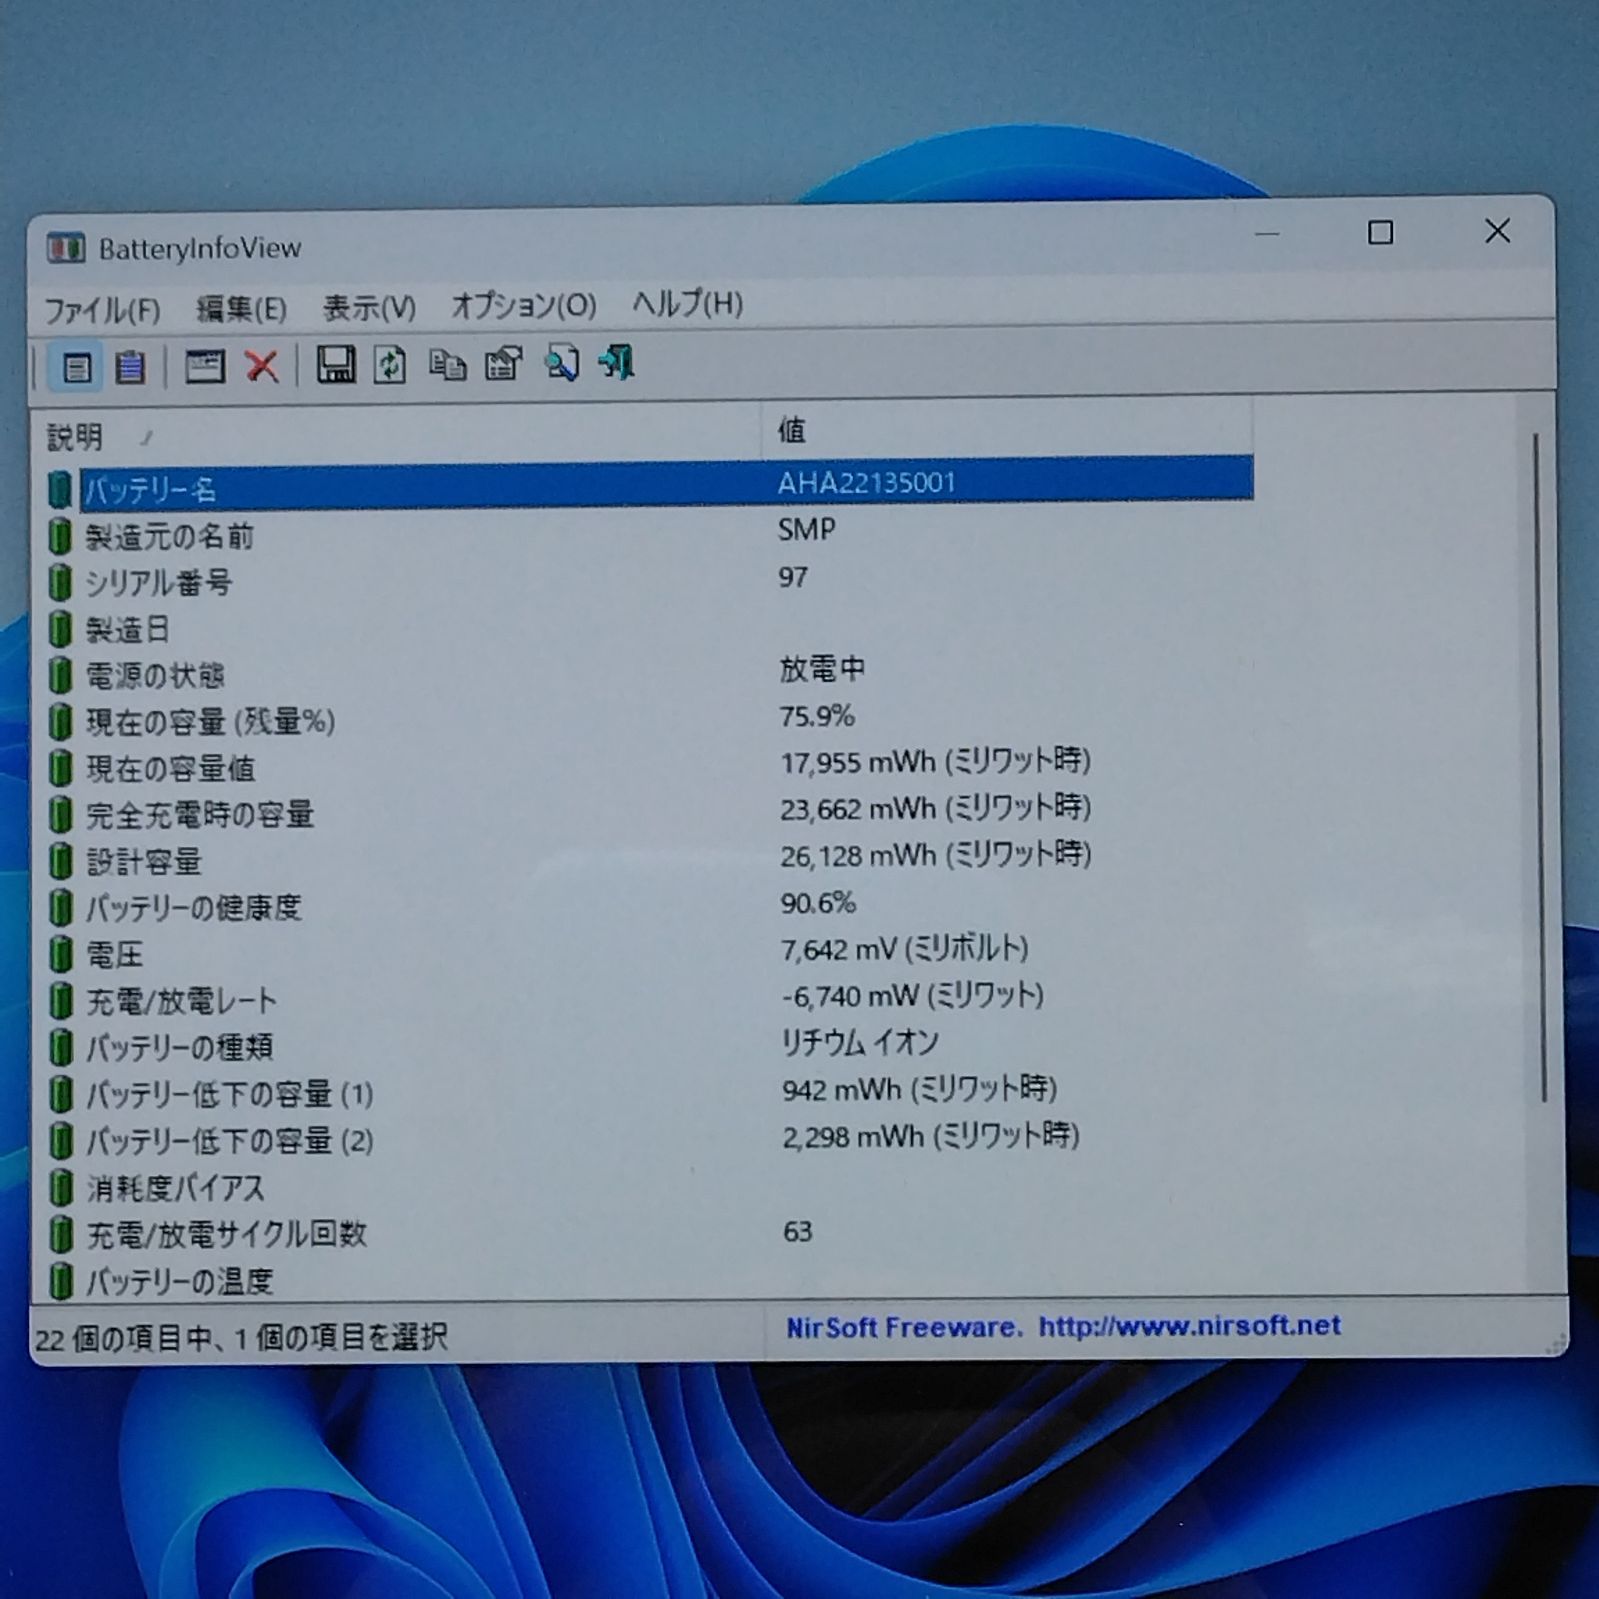1599x1599 pixels.
Task: Switch to the battery information view icon
Action: (77, 368)
